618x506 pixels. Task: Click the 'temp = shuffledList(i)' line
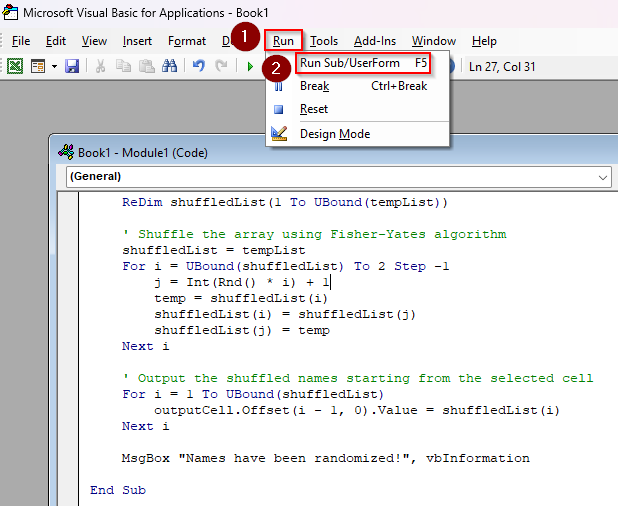tap(241, 298)
